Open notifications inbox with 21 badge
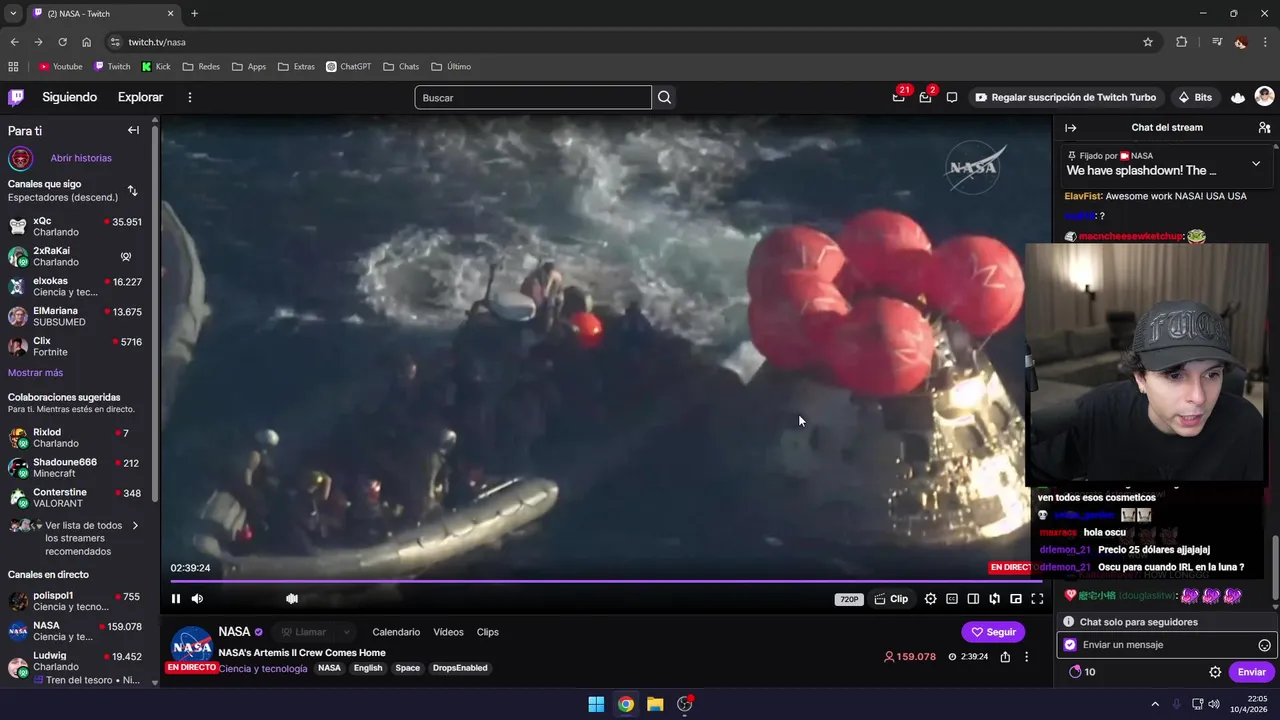 [x=899, y=97]
